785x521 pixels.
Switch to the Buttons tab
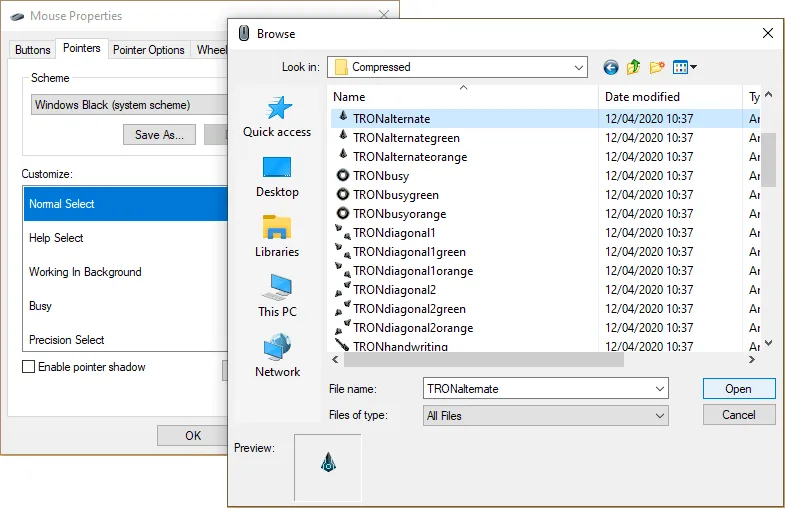click(x=33, y=50)
